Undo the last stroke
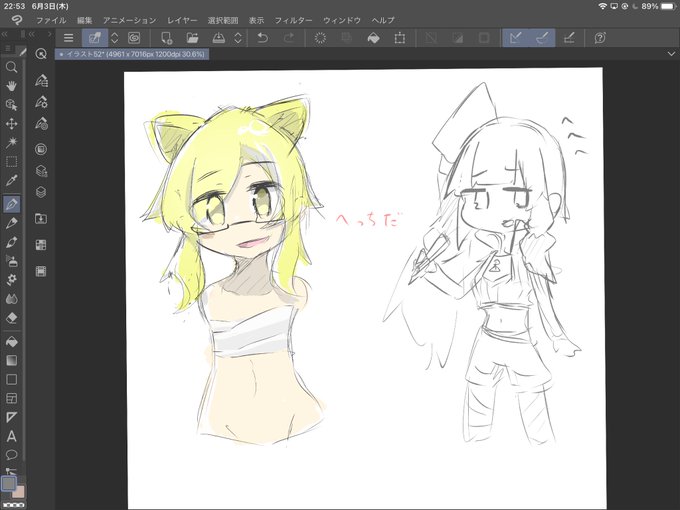The height and width of the screenshot is (510, 680). tap(262, 38)
